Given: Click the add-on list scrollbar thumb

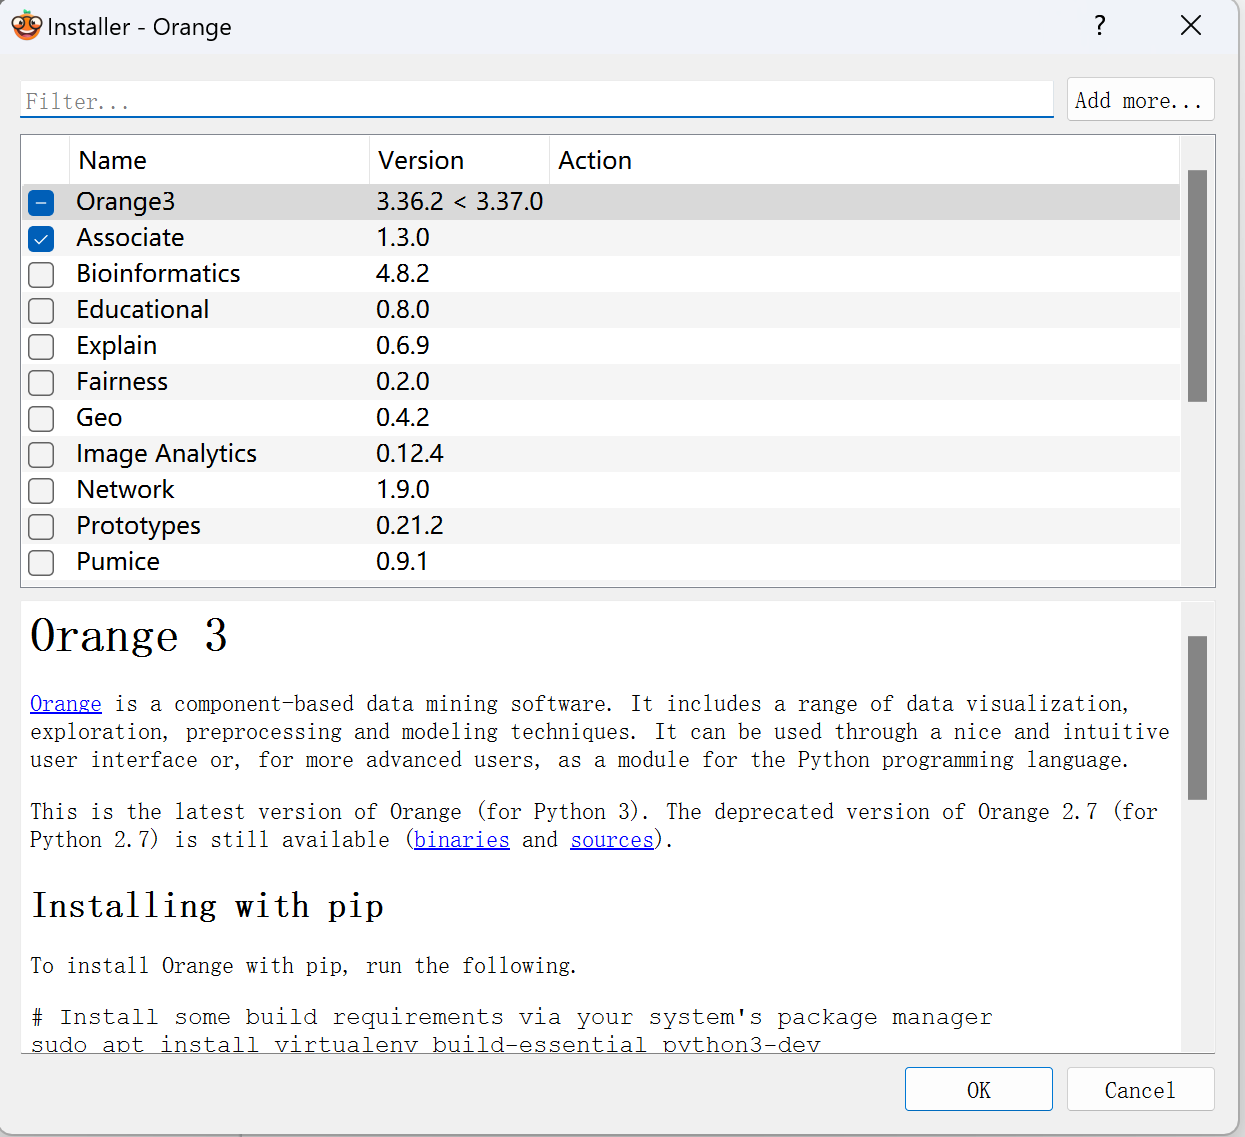Looking at the screenshot, I should (x=1197, y=286).
